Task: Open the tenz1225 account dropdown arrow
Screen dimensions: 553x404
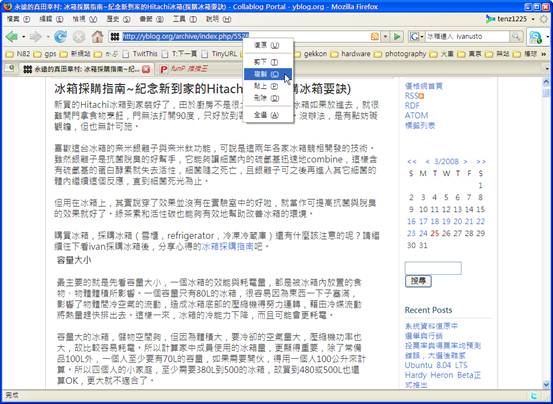Action: 533,19
